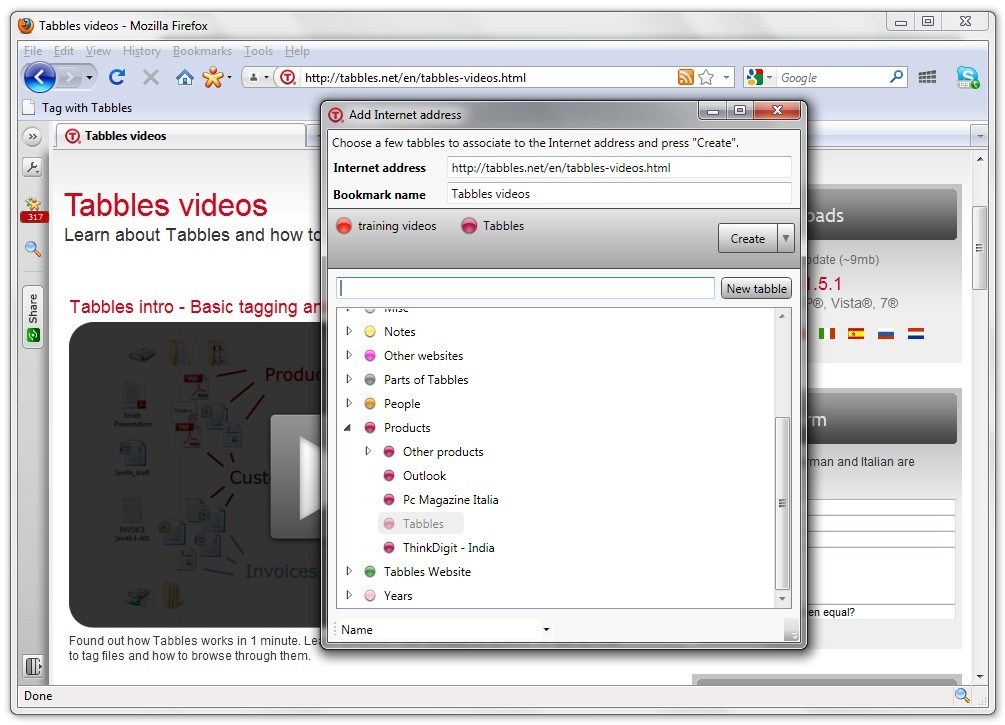1005x725 pixels.
Task: Click the Google search engine icon
Action: 755,78
